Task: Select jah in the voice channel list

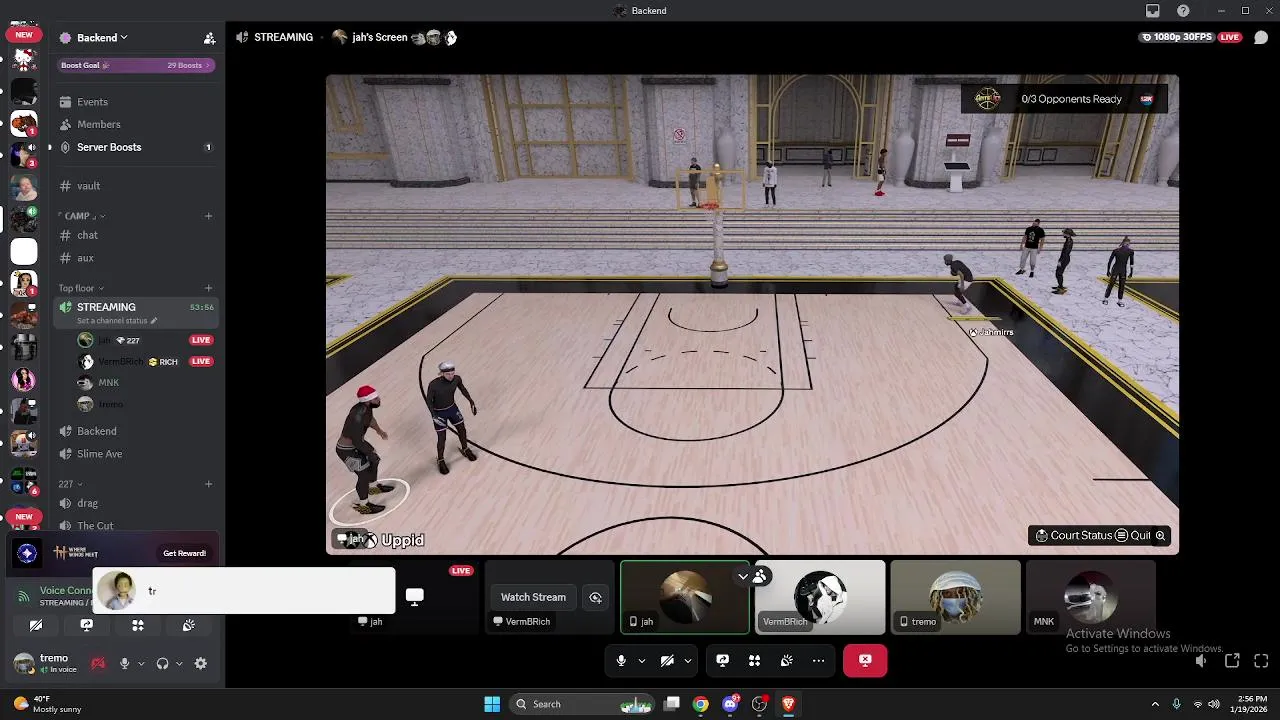Action: tap(147, 340)
